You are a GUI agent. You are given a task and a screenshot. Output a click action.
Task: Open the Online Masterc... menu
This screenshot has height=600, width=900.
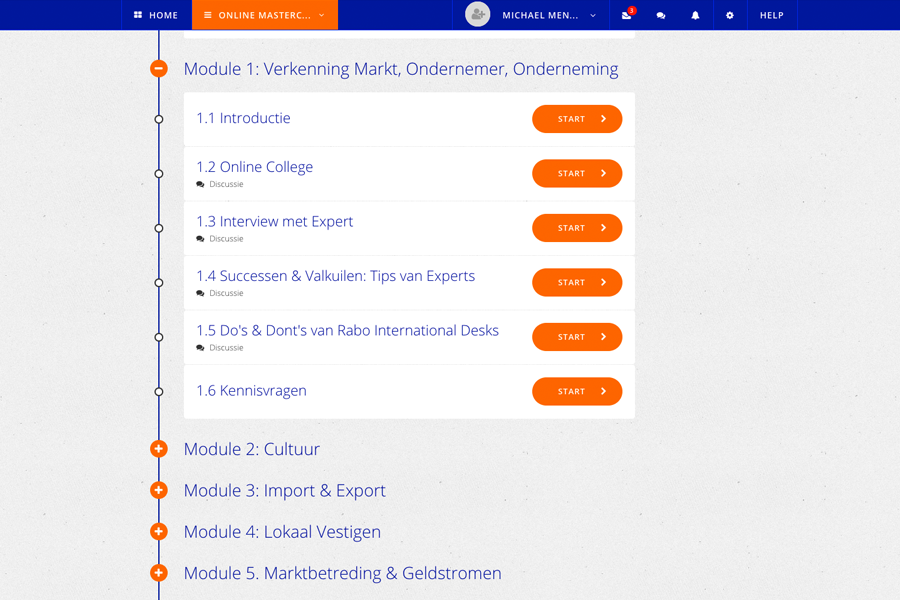tap(265, 15)
